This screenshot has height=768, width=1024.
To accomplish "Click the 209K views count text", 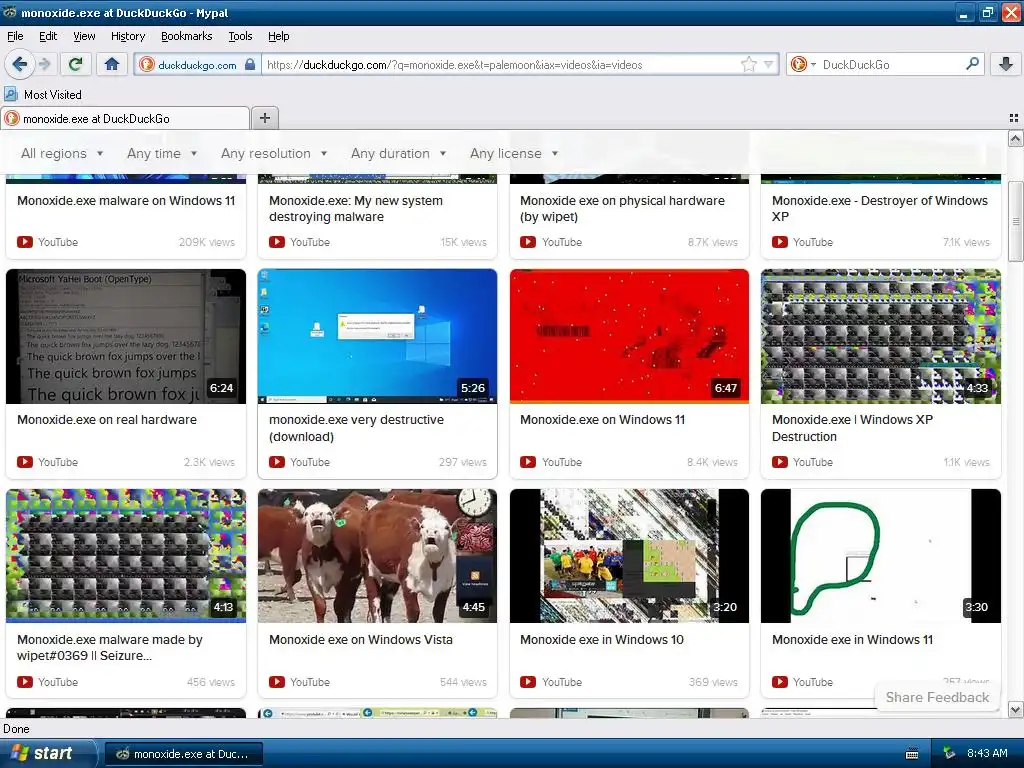I will point(206,242).
